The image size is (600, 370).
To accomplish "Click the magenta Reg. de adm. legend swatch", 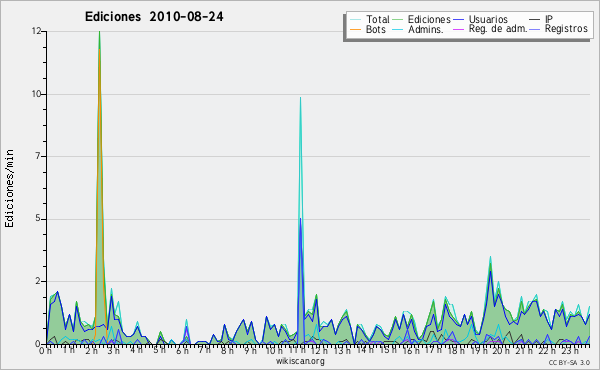I will coord(458,29).
